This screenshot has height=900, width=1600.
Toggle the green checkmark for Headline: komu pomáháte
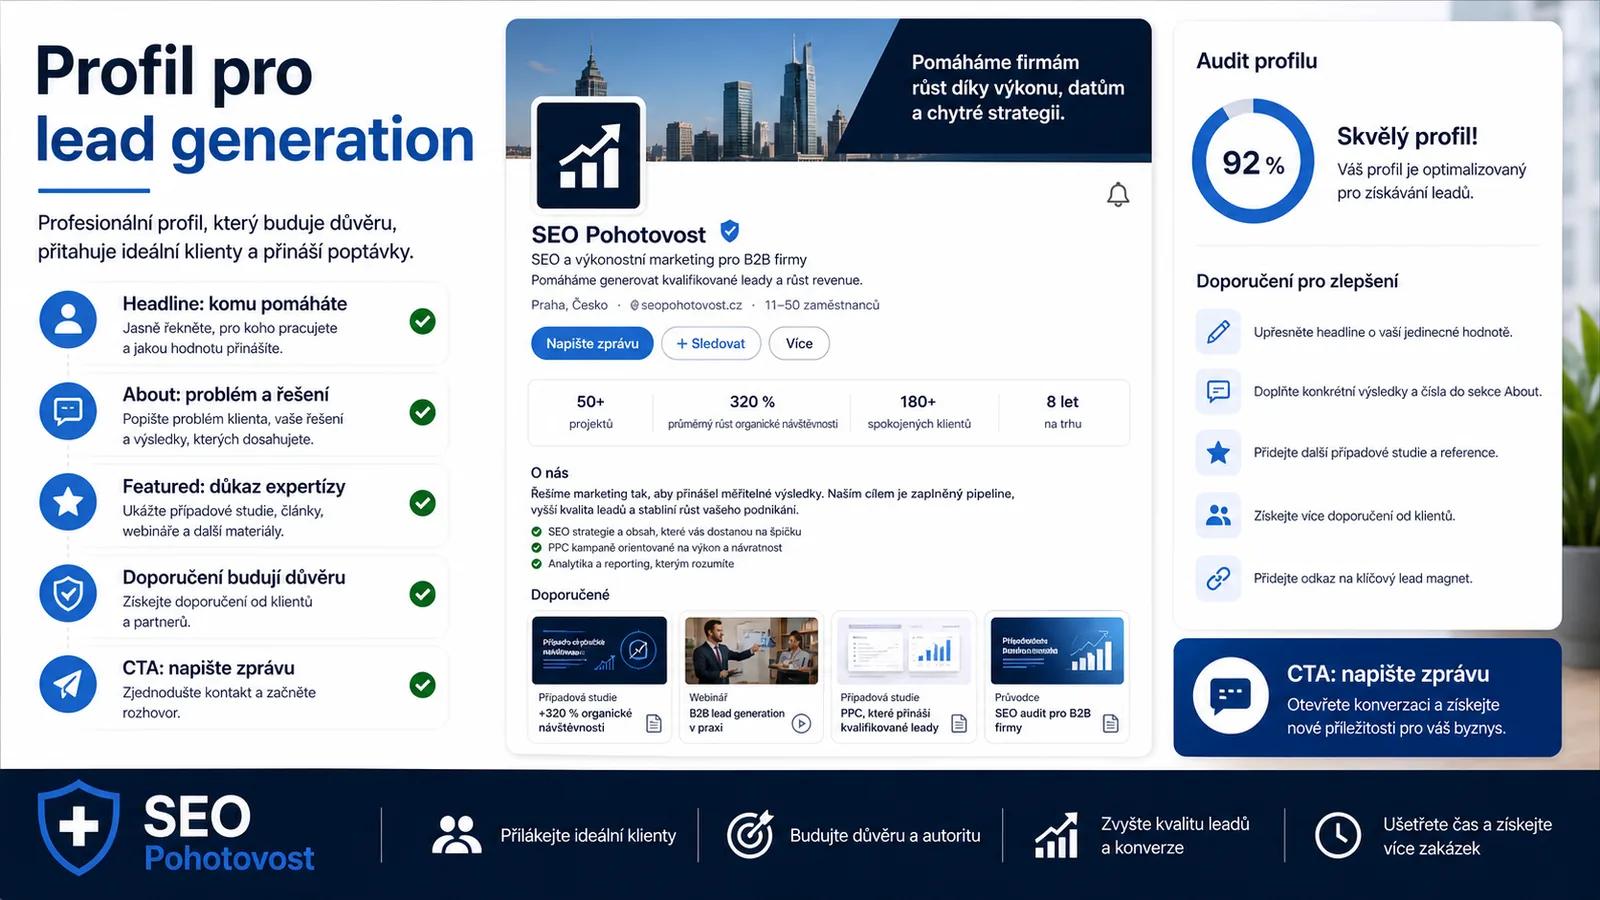423,321
